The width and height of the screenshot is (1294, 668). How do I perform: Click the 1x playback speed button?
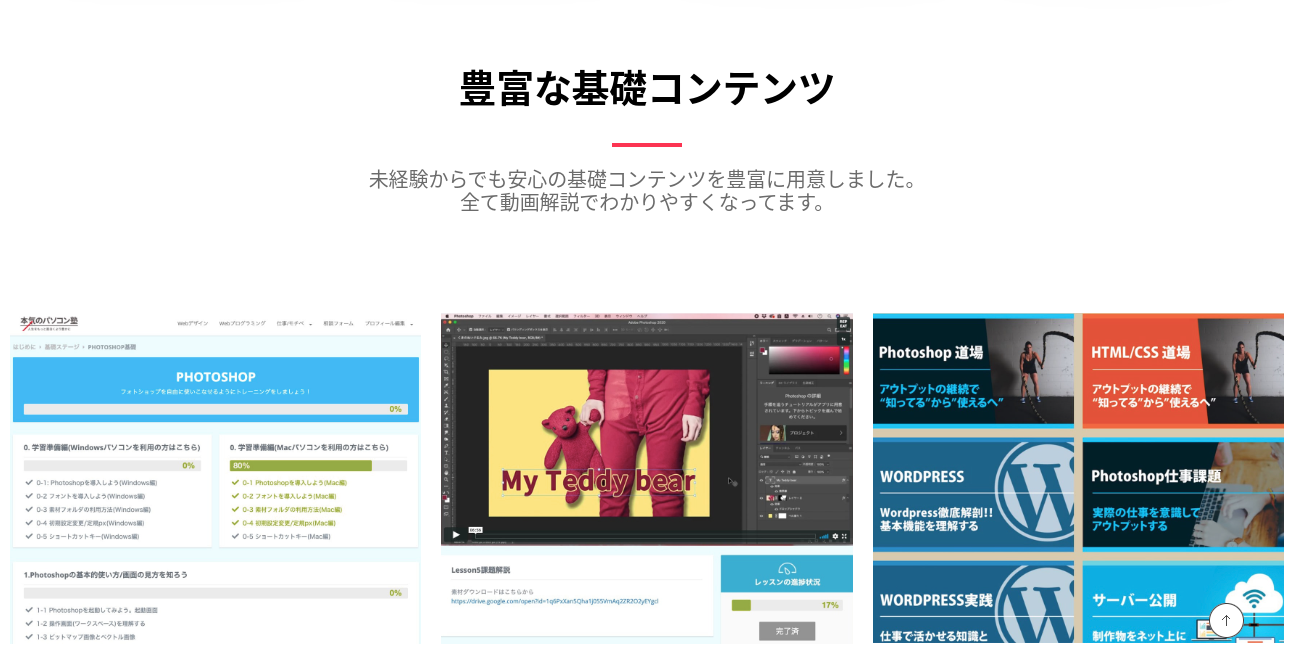click(x=843, y=338)
